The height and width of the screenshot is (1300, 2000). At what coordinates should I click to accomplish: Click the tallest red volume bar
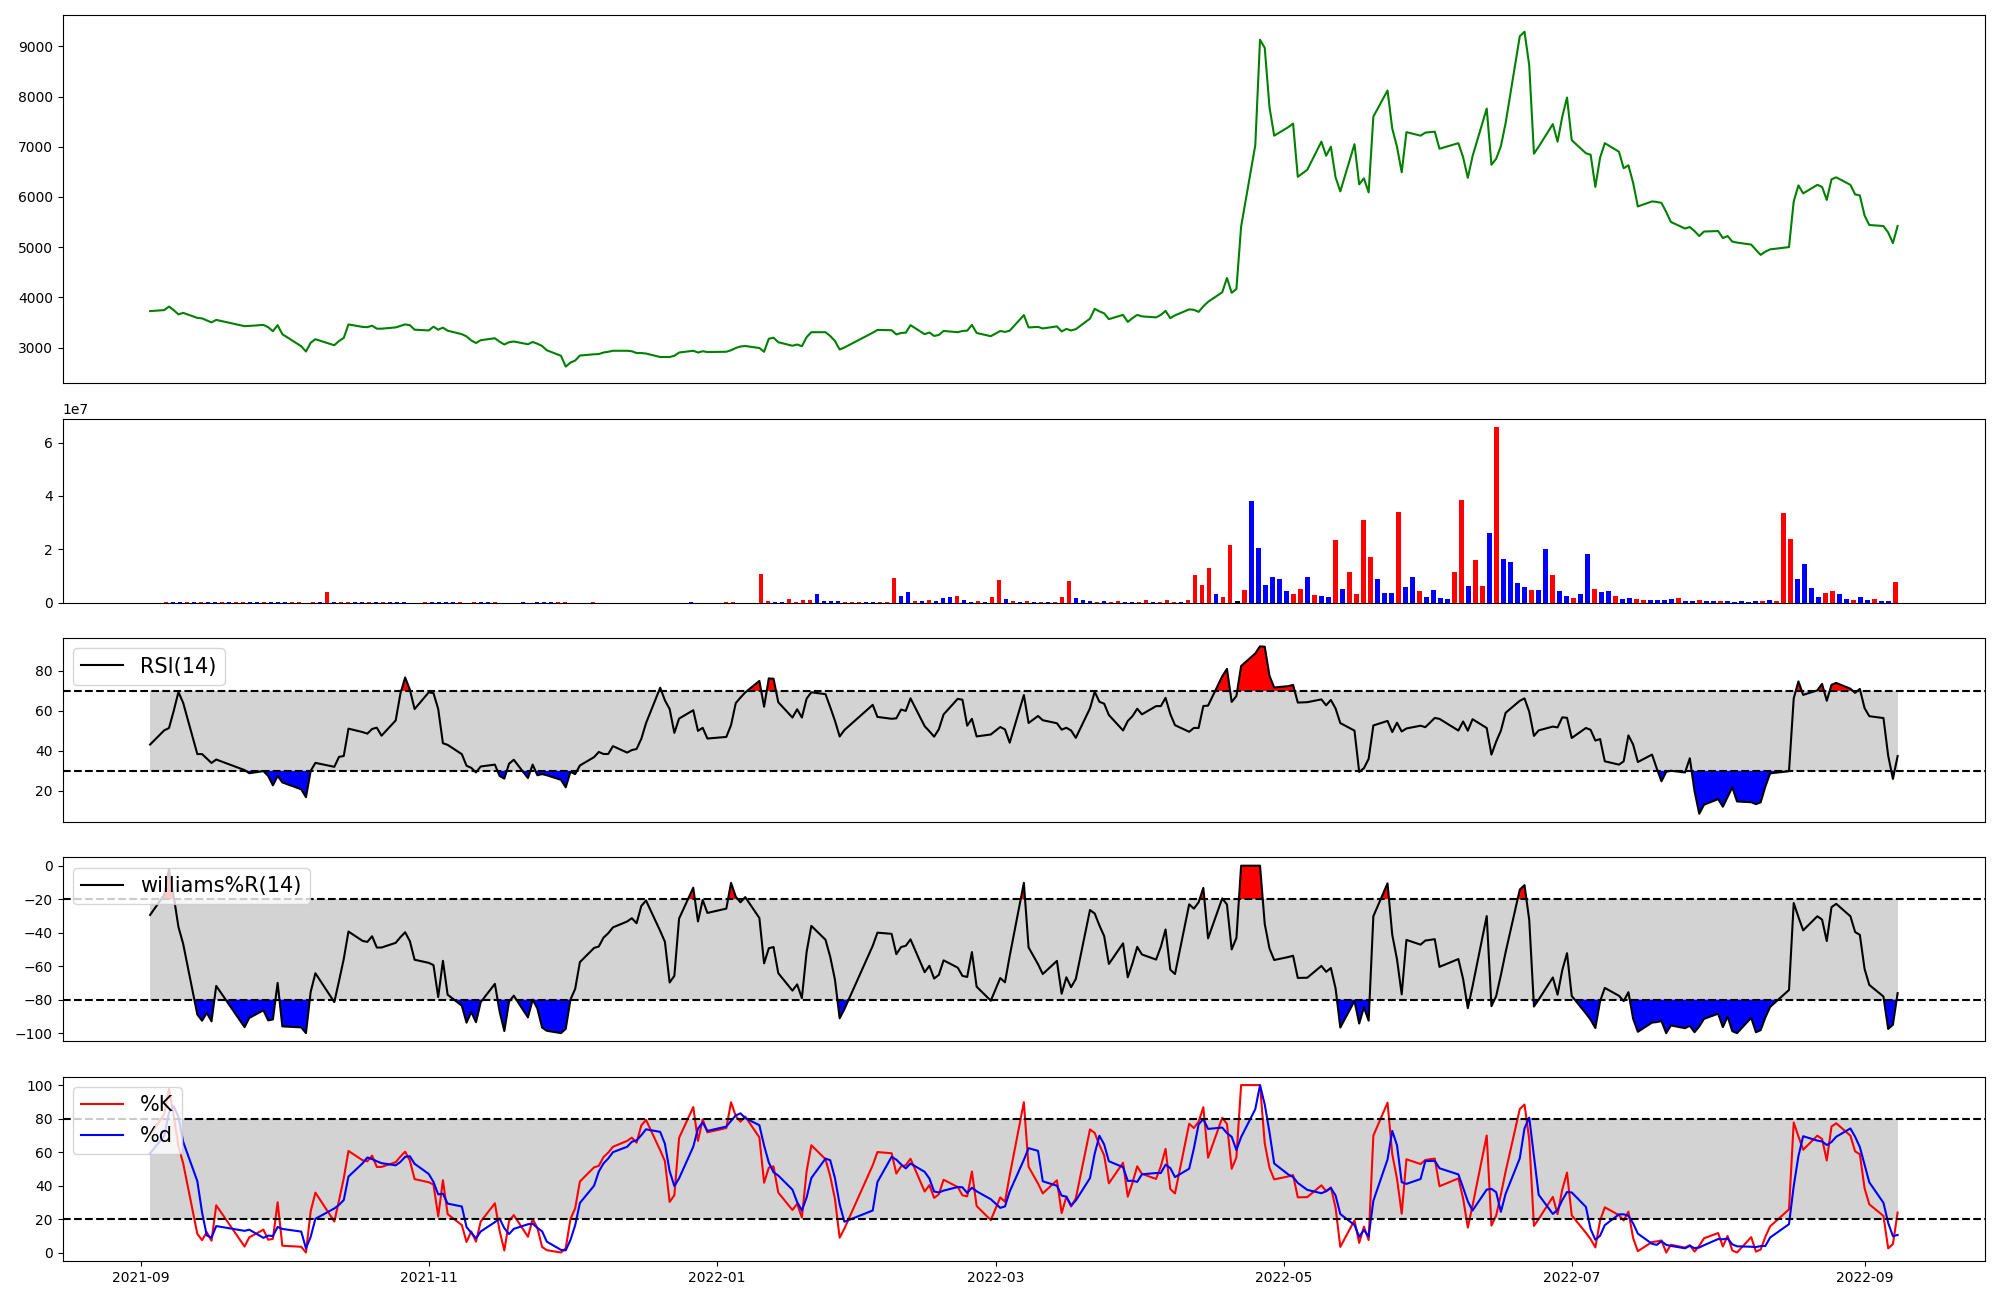click(x=1496, y=515)
